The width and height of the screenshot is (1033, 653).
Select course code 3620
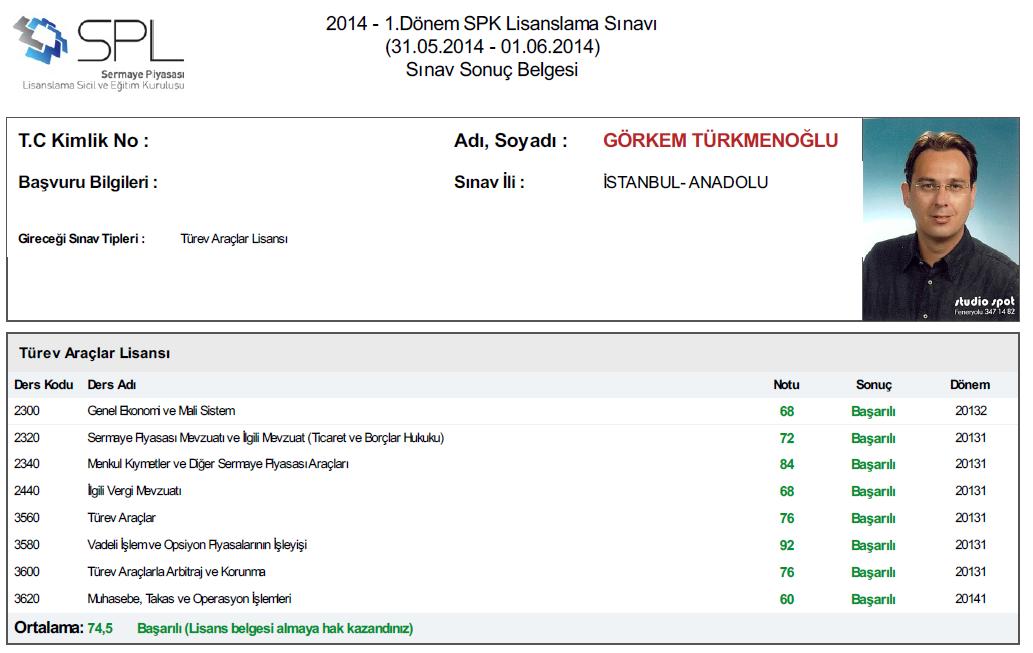point(27,599)
